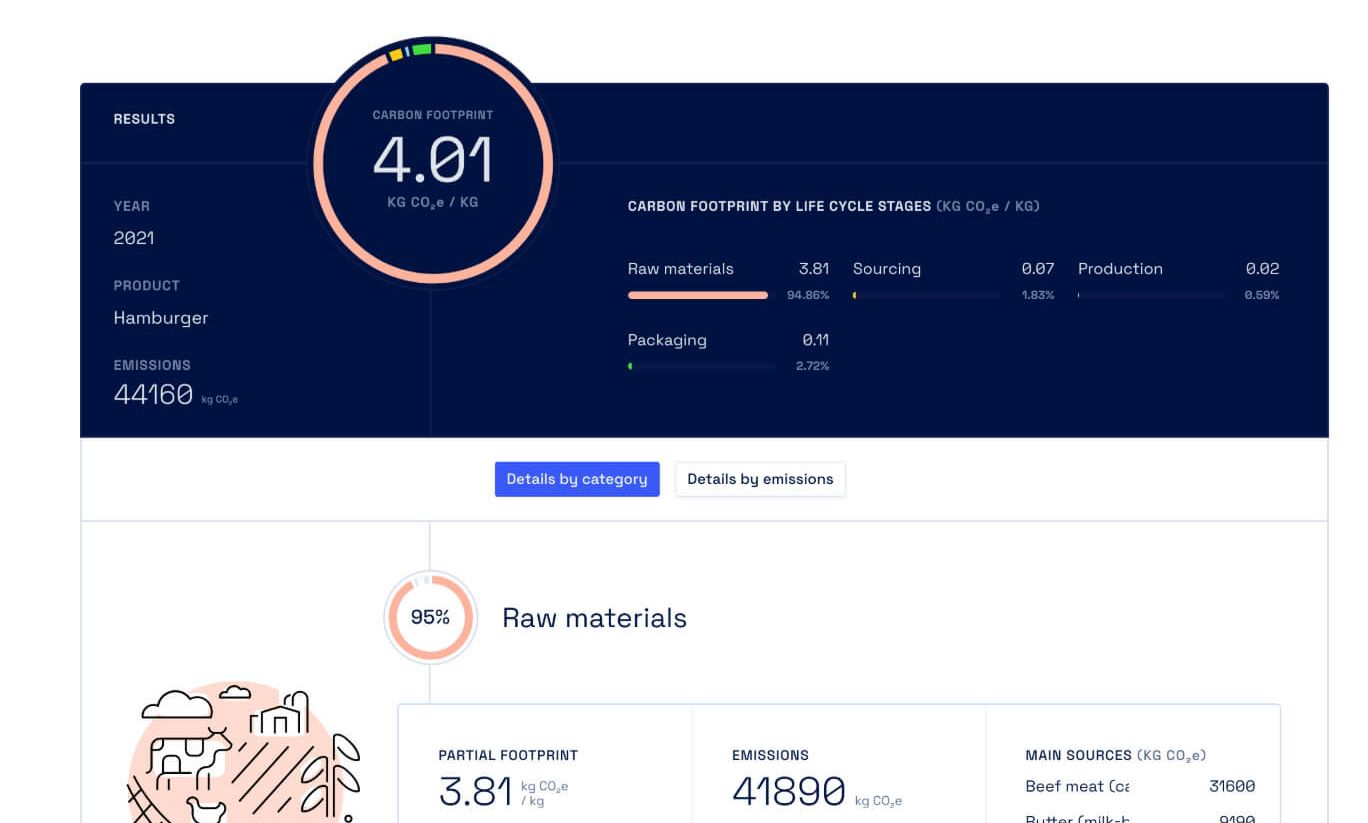Image resolution: width=1368 pixels, height=823 pixels.
Task: Click the Raw materials dot indicator
Action: (x=634, y=294)
